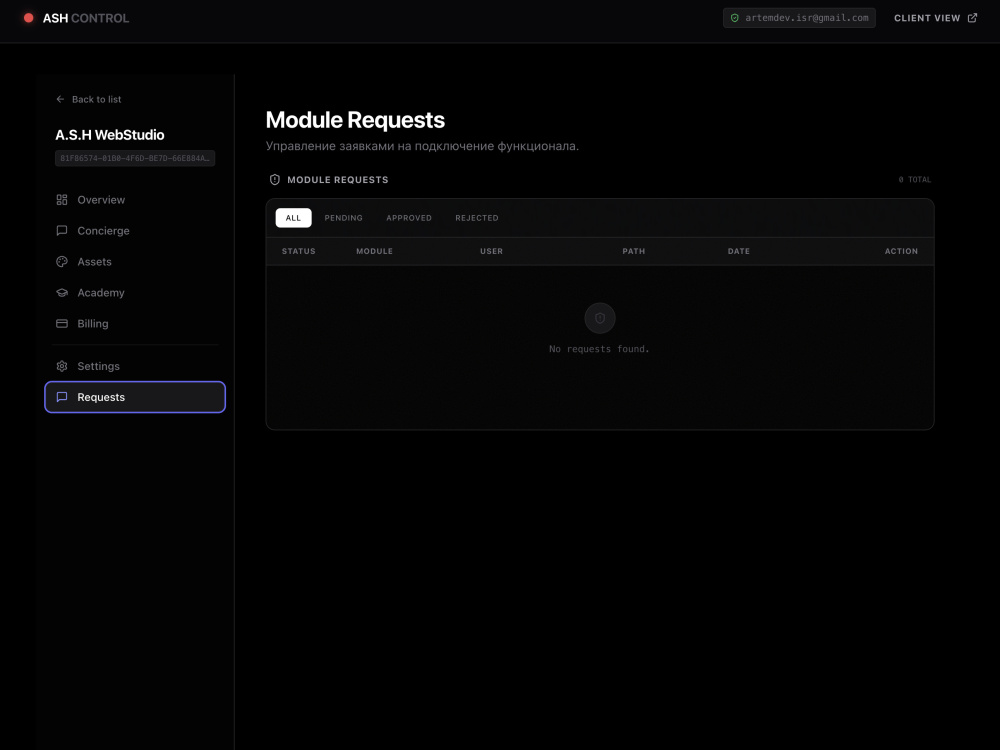Click the Russian subtitle under Module Requests
The image size is (1000, 750).
422,146
